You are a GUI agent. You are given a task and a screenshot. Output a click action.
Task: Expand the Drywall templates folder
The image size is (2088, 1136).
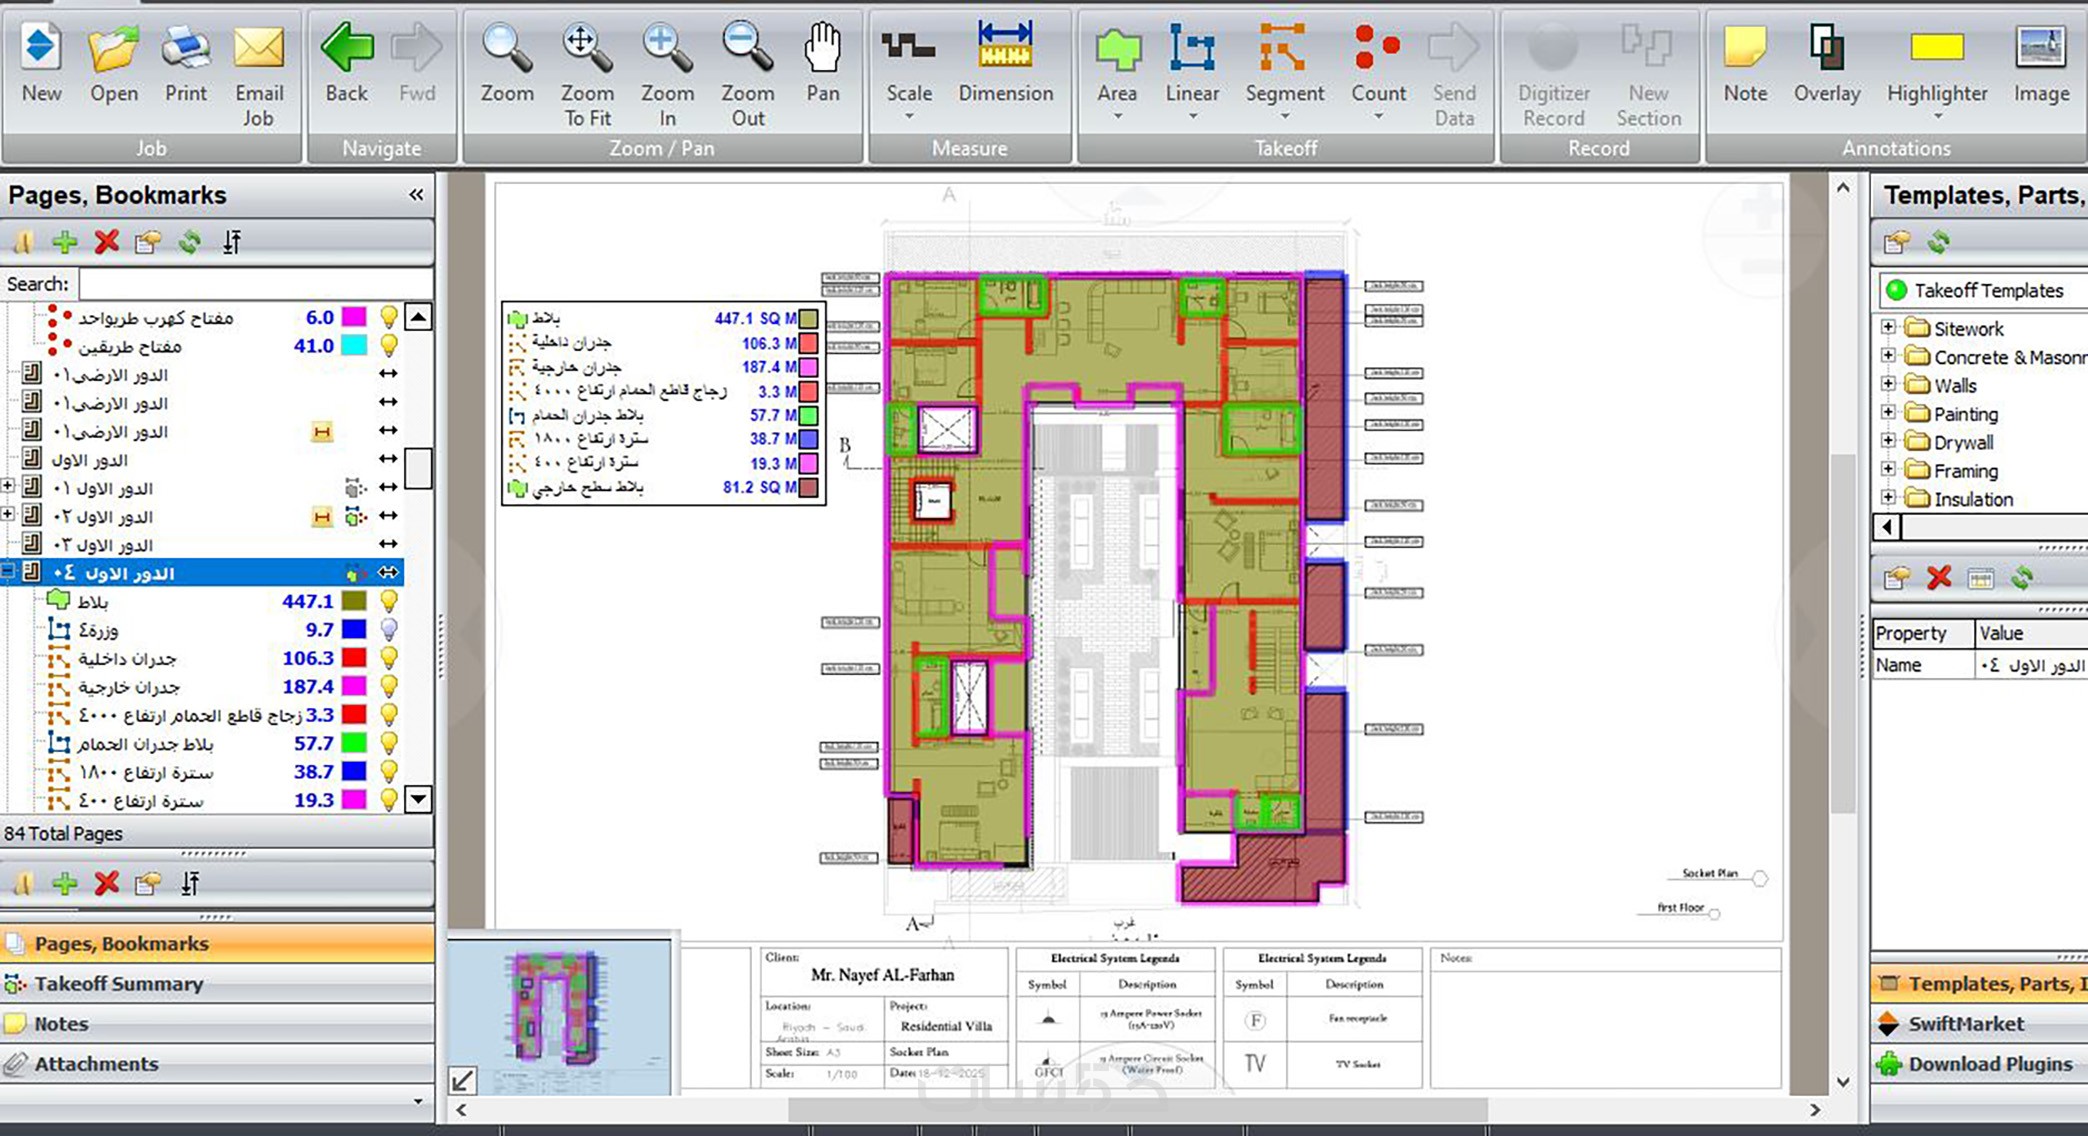[1888, 441]
